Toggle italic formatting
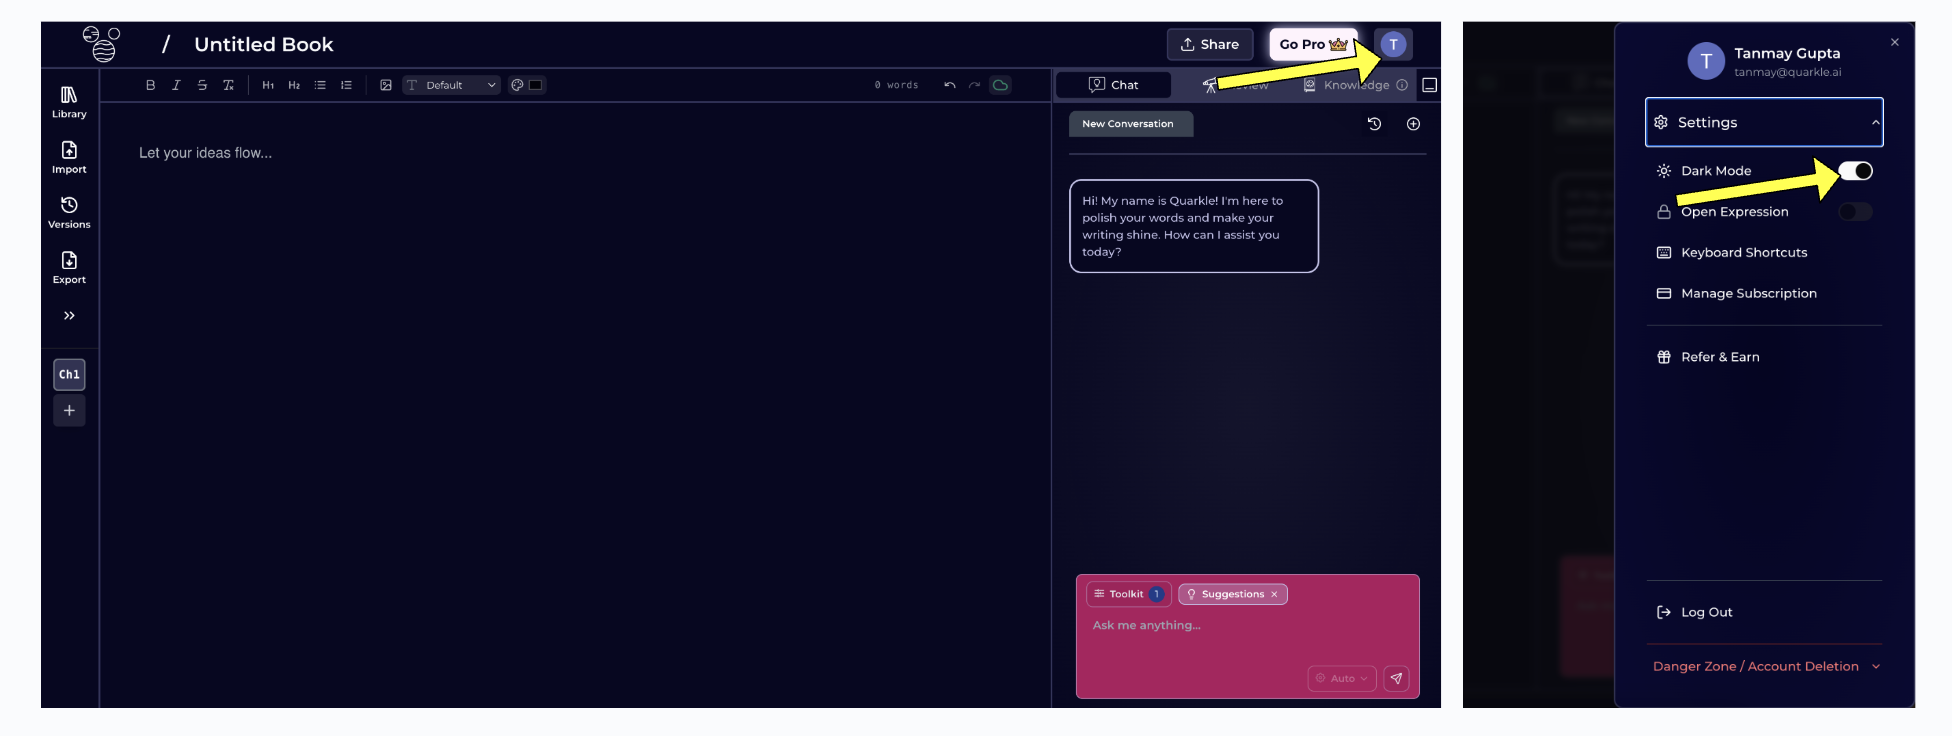 [x=176, y=85]
